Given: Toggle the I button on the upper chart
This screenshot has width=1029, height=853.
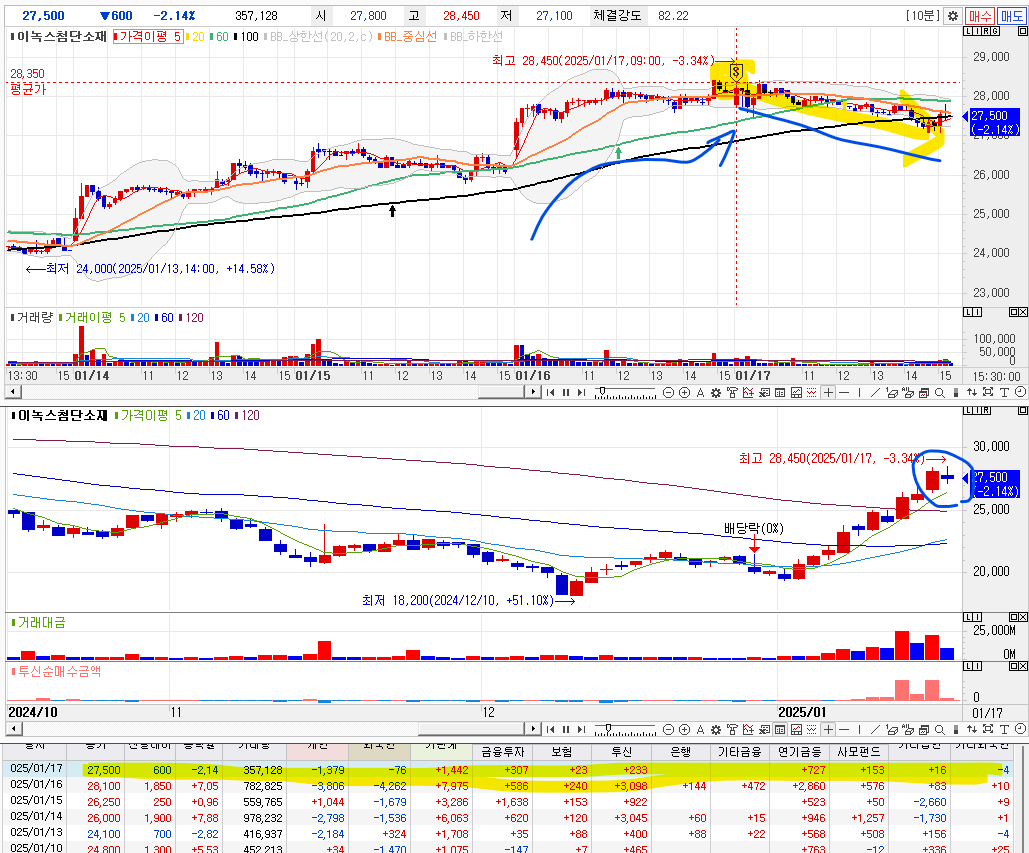Looking at the screenshot, I should [976, 31].
